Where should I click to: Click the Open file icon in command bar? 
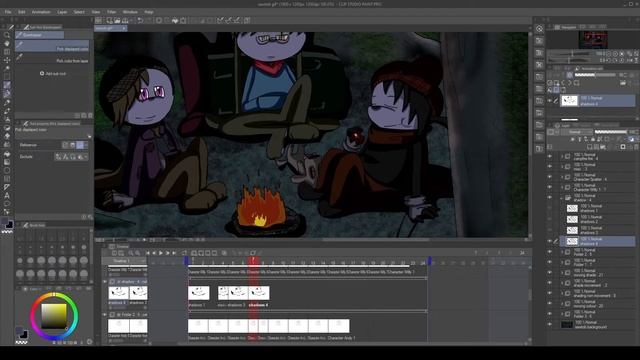117,20
